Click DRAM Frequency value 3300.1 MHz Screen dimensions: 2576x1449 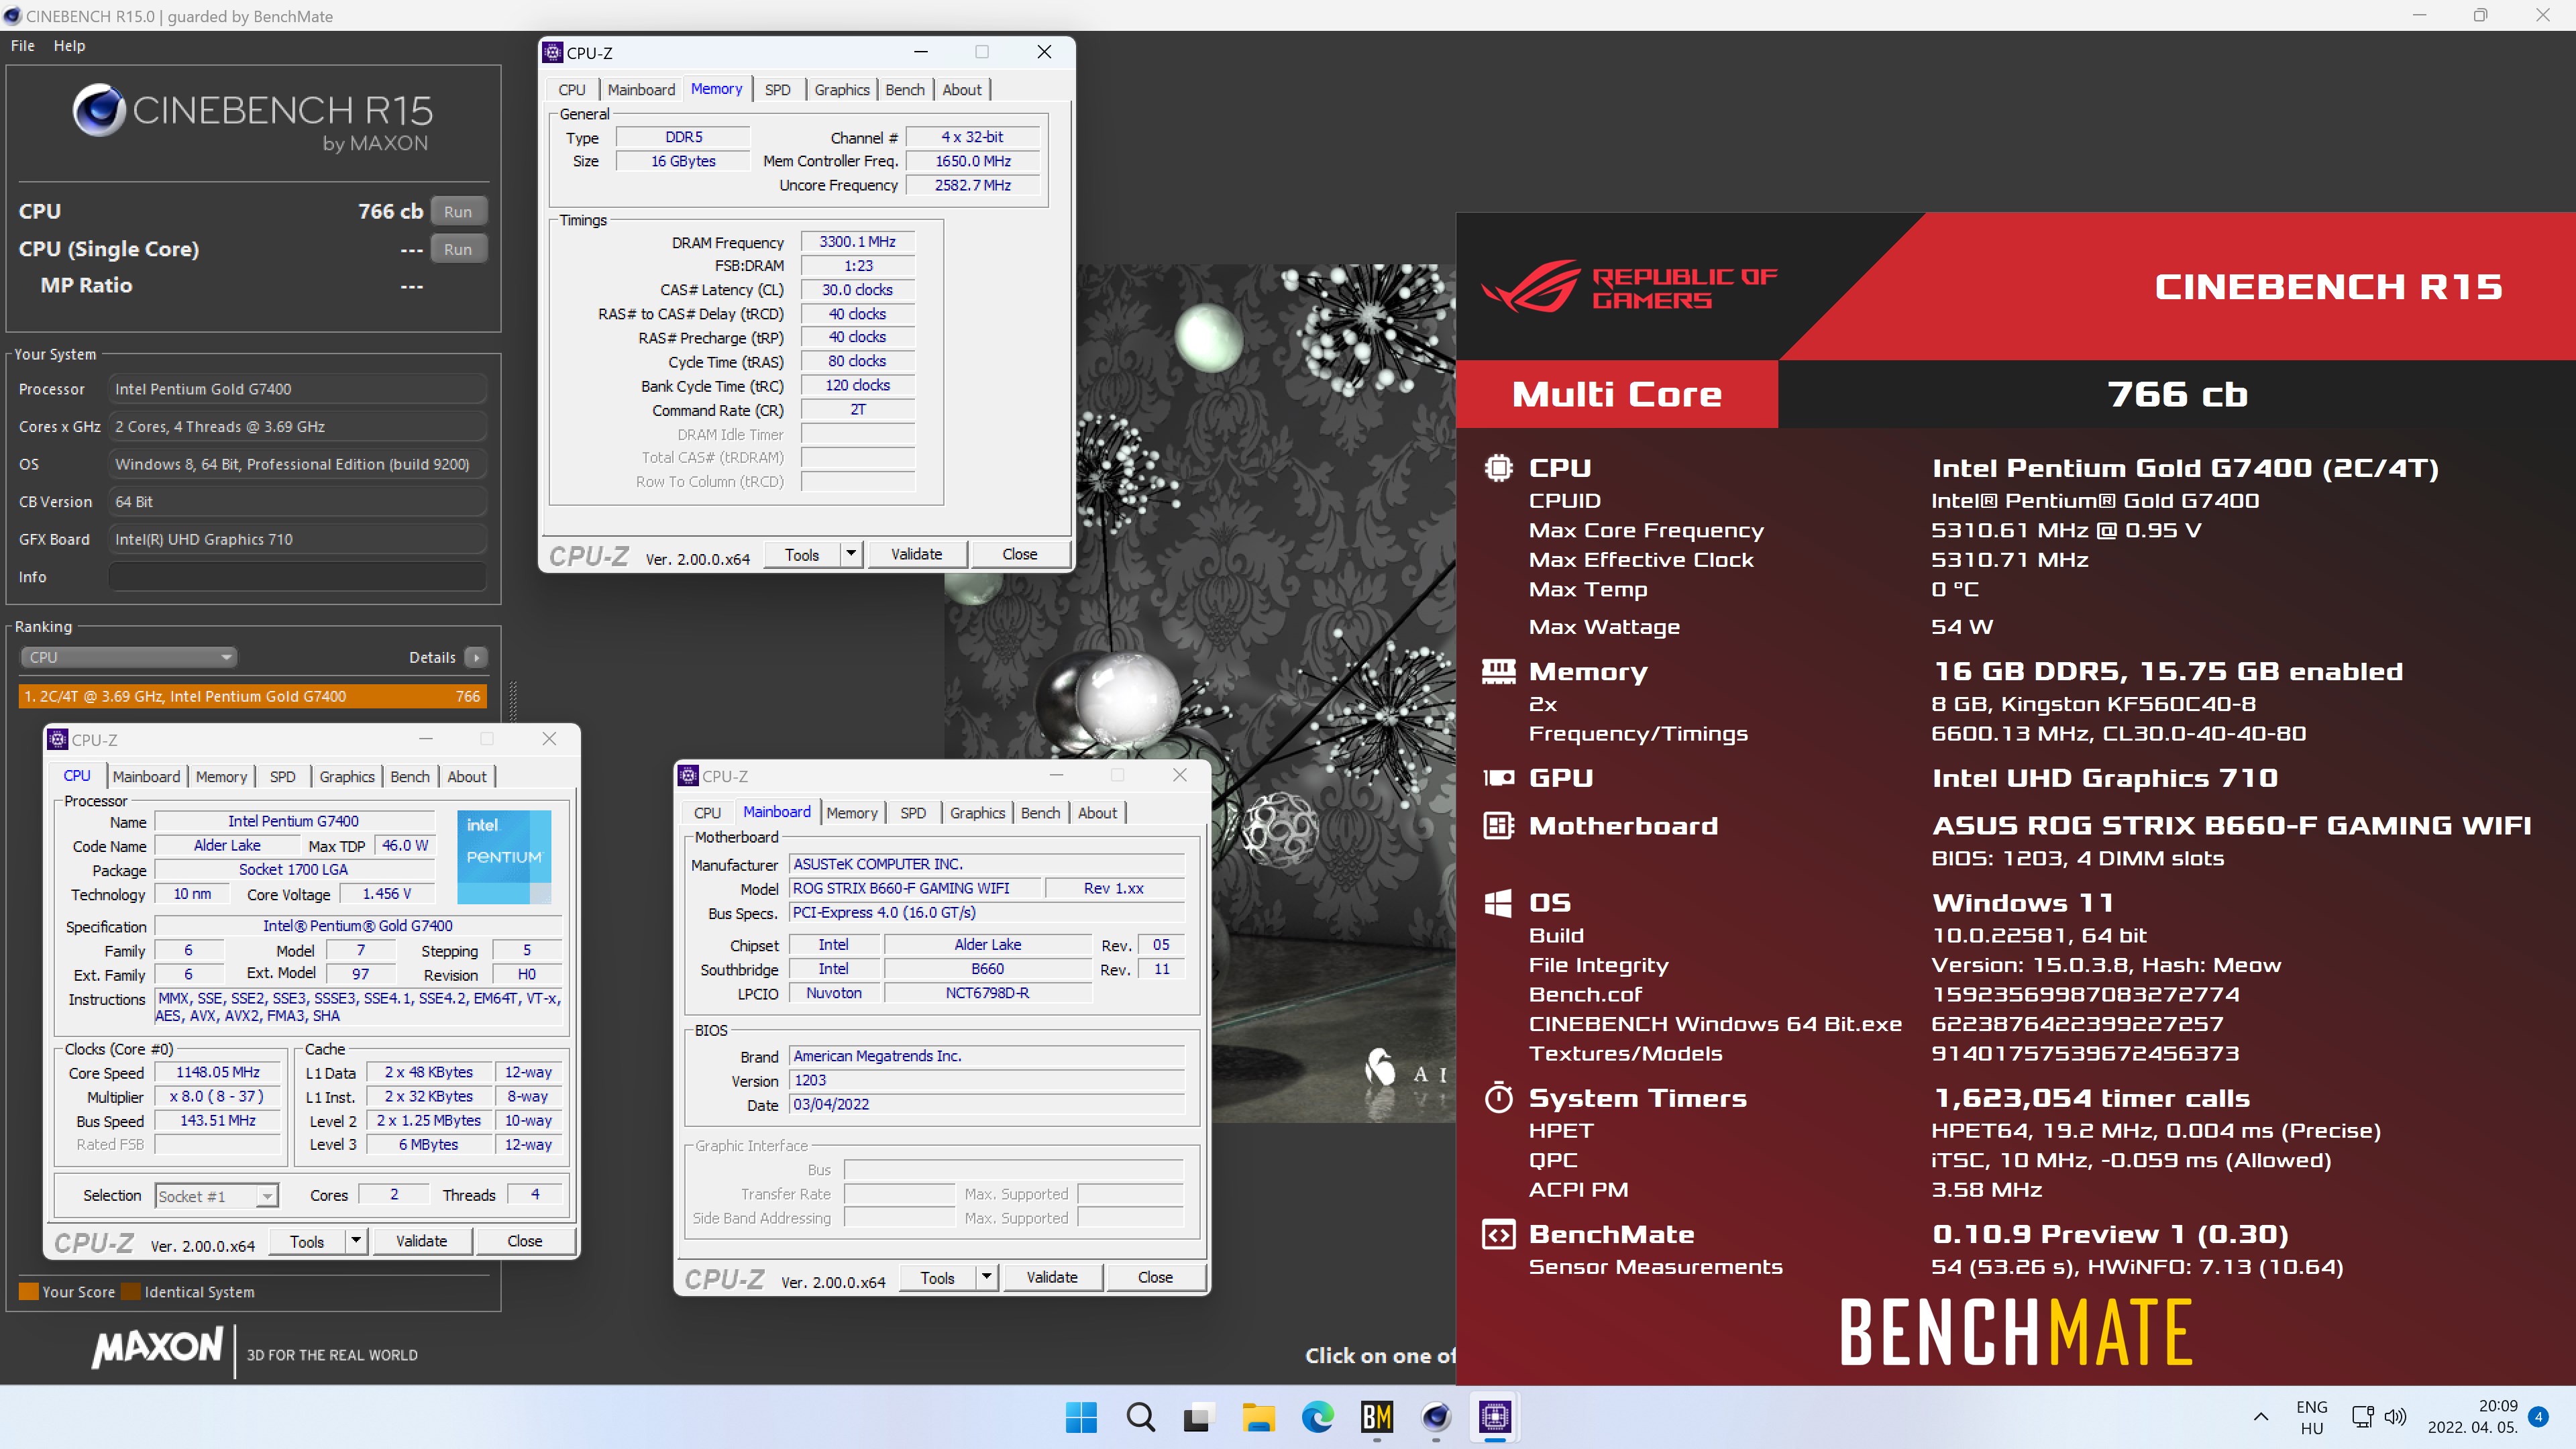(x=857, y=241)
